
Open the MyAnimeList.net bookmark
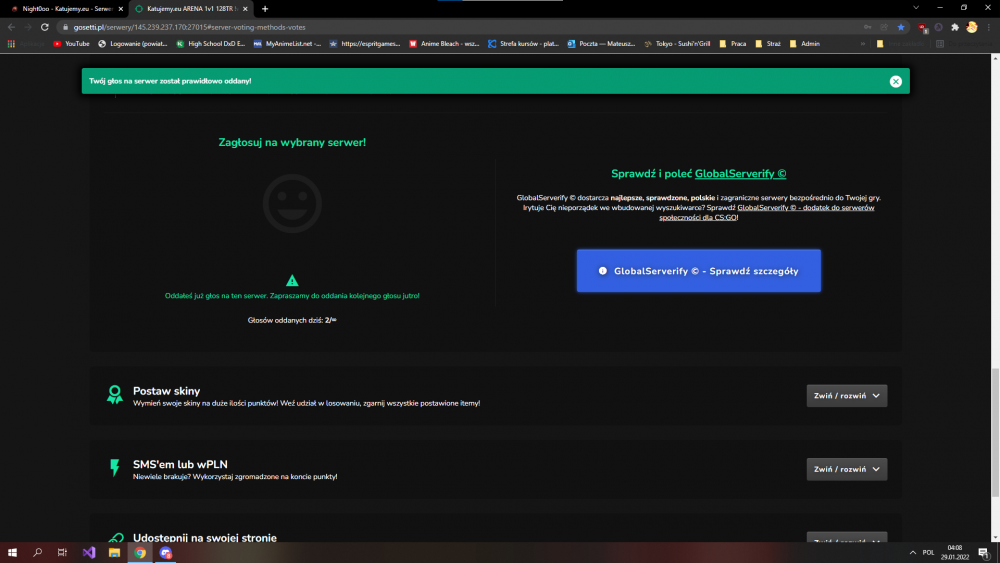tap(287, 44)
